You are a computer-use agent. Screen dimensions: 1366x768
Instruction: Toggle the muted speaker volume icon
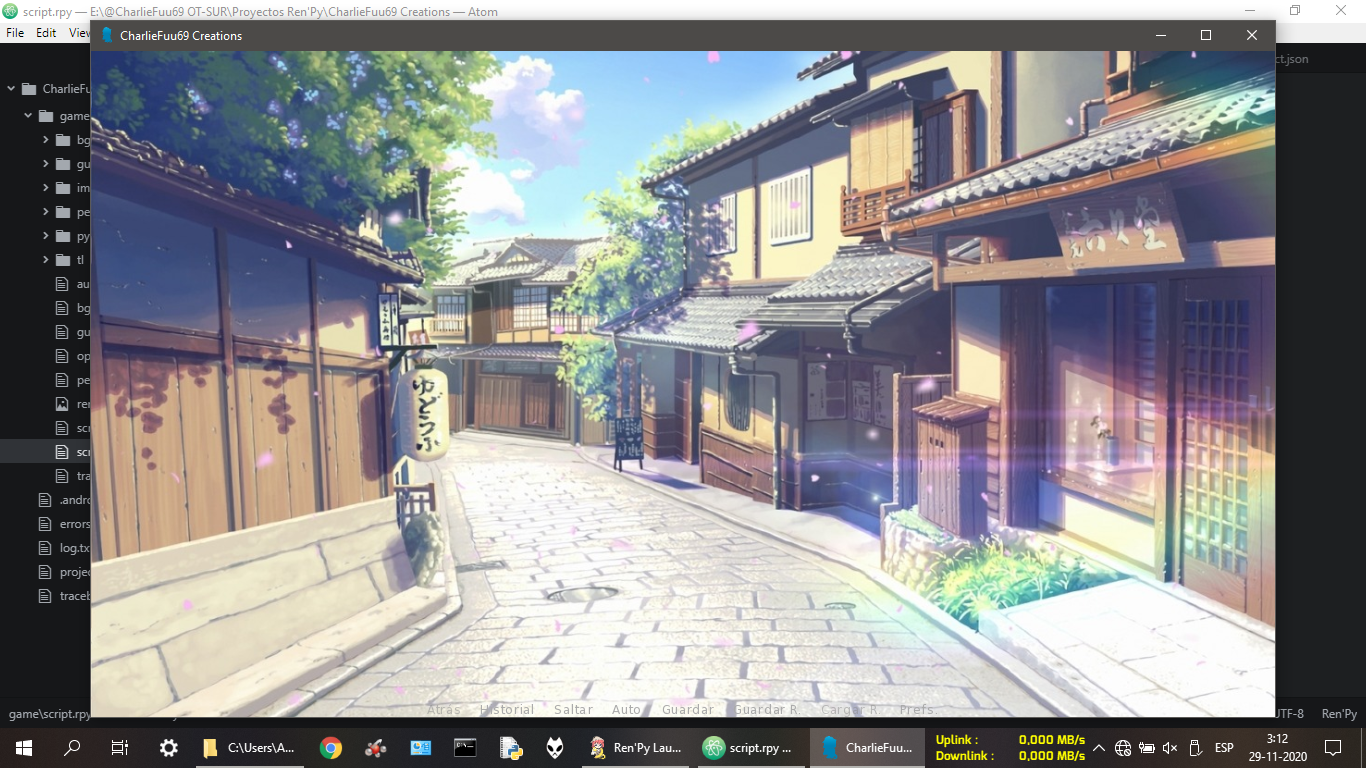pyautogui.click(x=1170, y=748)
